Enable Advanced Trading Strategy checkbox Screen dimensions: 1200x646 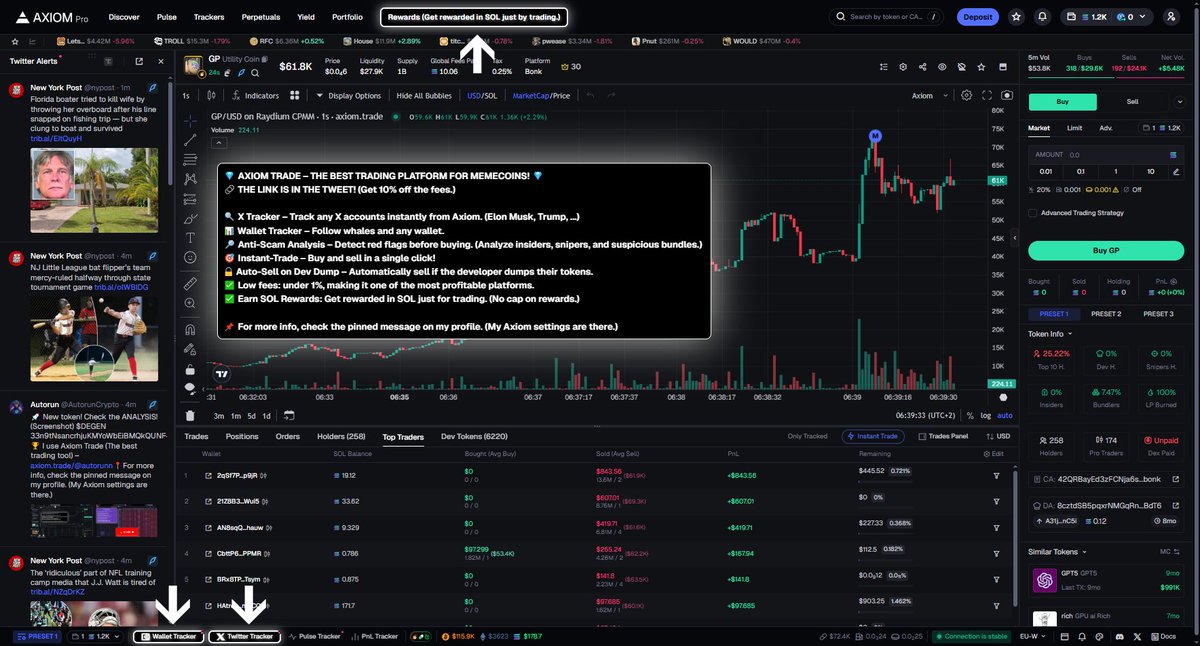[1034, 212]
